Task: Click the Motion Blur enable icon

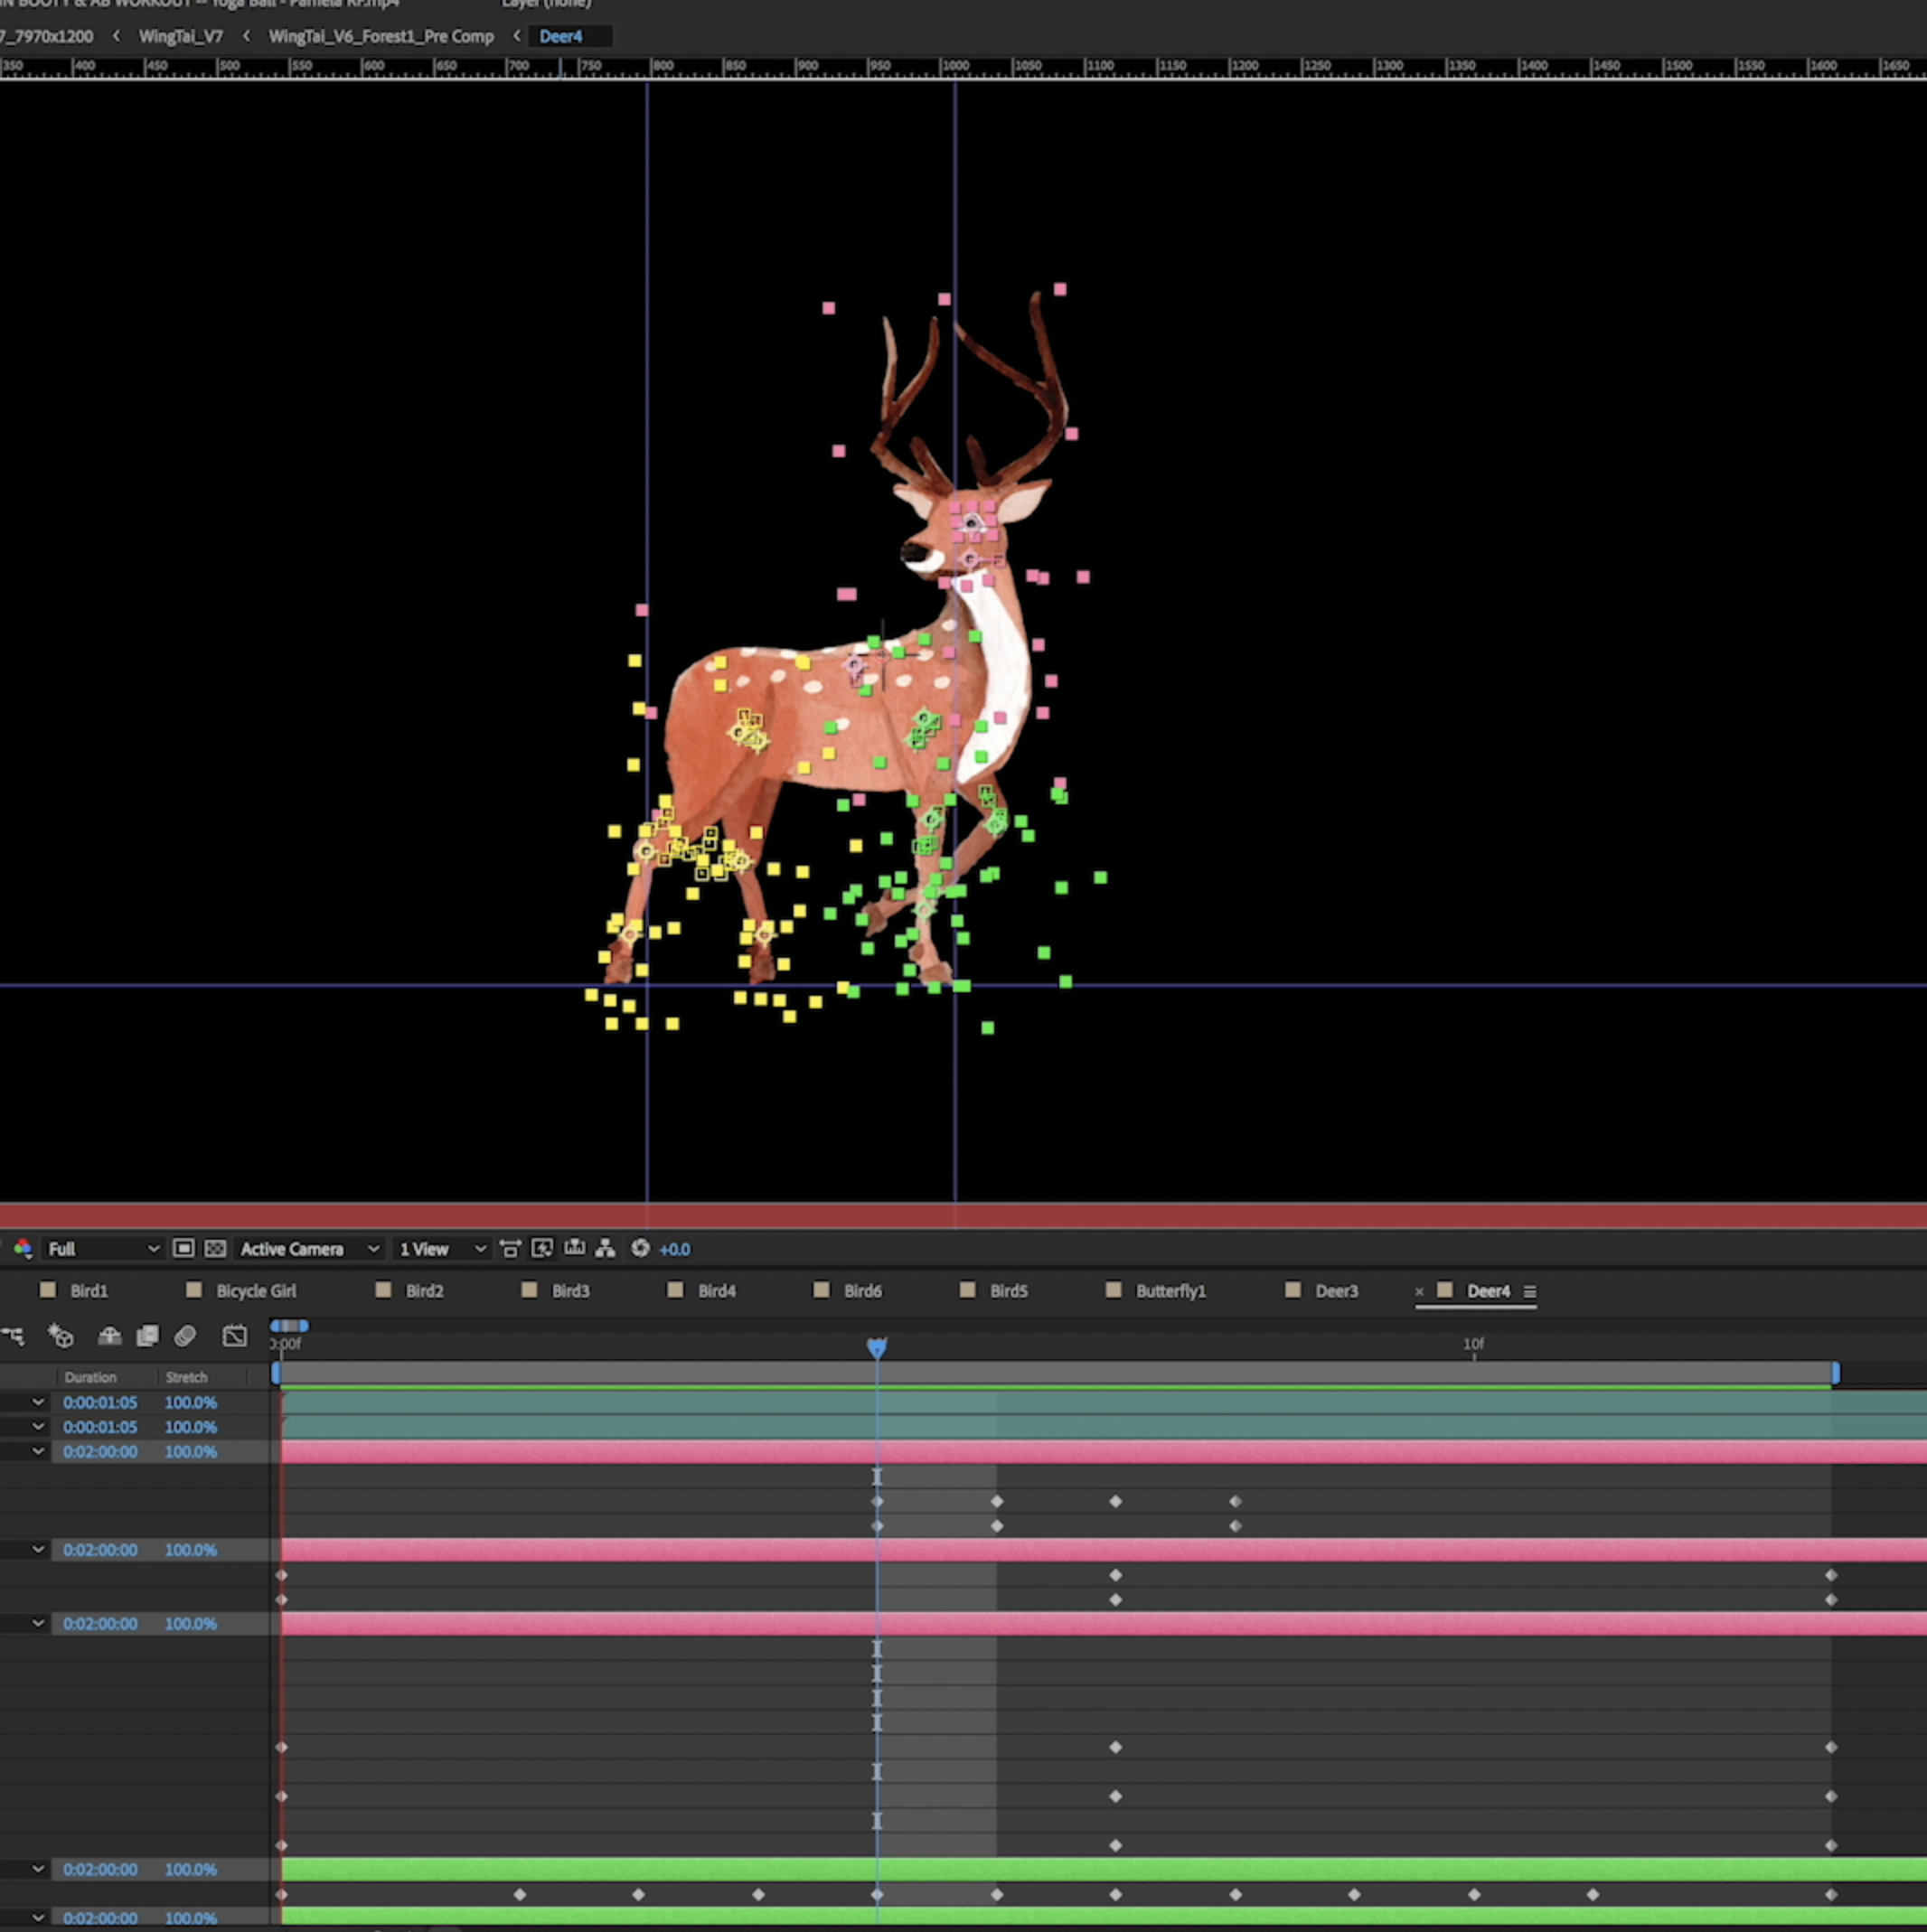Action: click(185, 1336)
